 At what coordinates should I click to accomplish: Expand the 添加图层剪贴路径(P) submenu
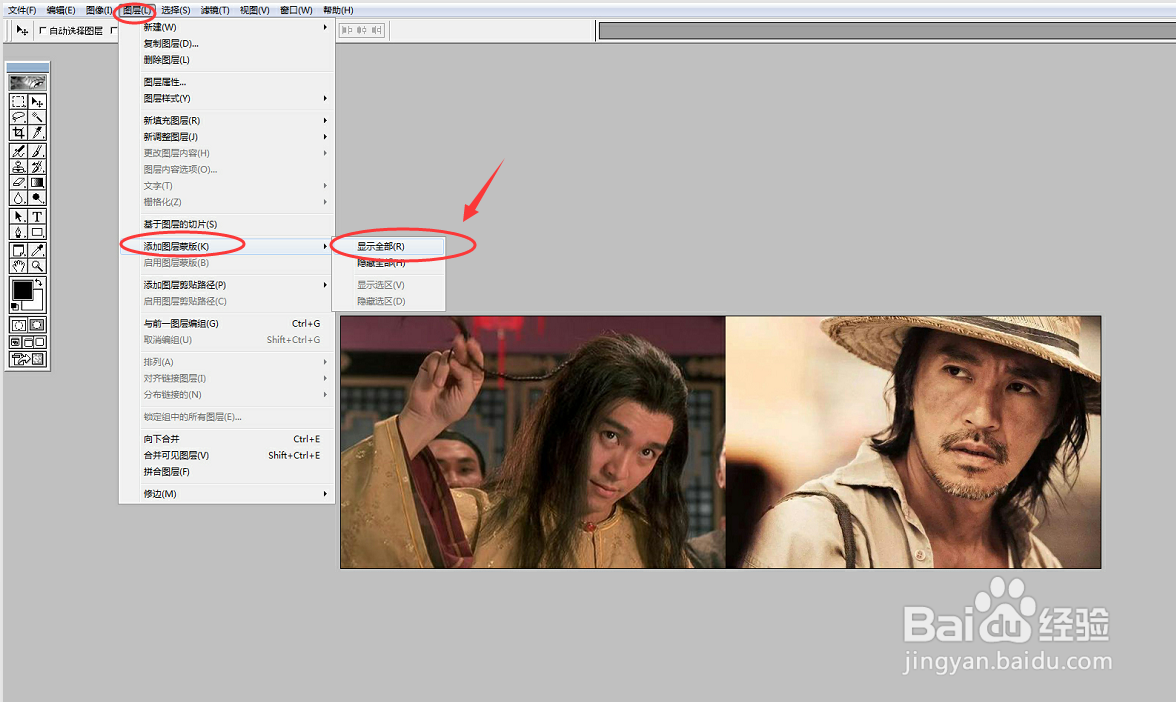click(x=226, y=285)
